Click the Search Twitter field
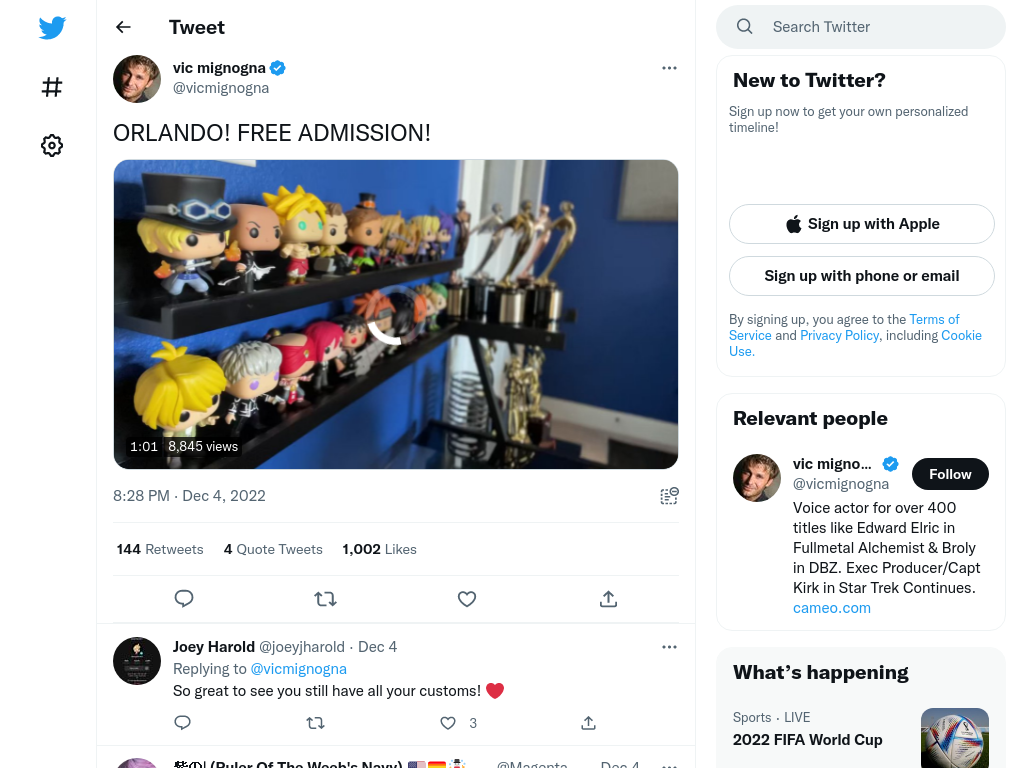 pyautogui.click(x=861, y=27)
